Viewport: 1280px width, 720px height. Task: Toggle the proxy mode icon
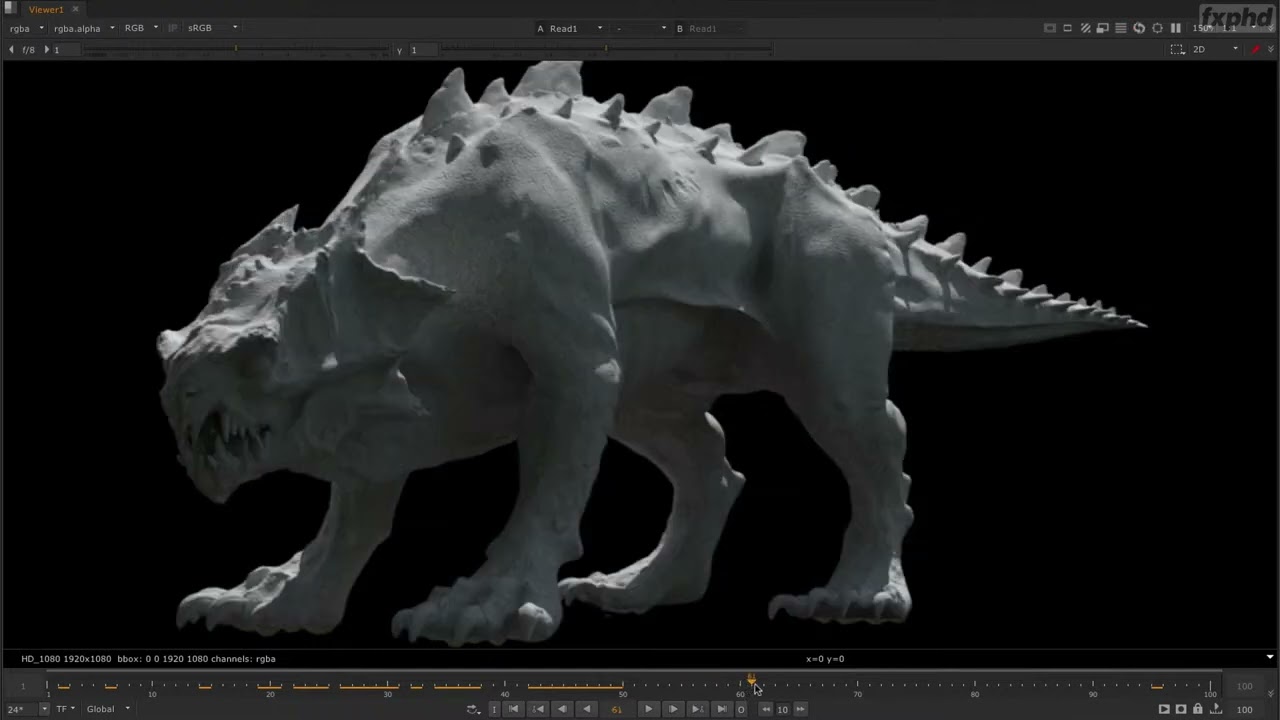(x=1086, y=28)
